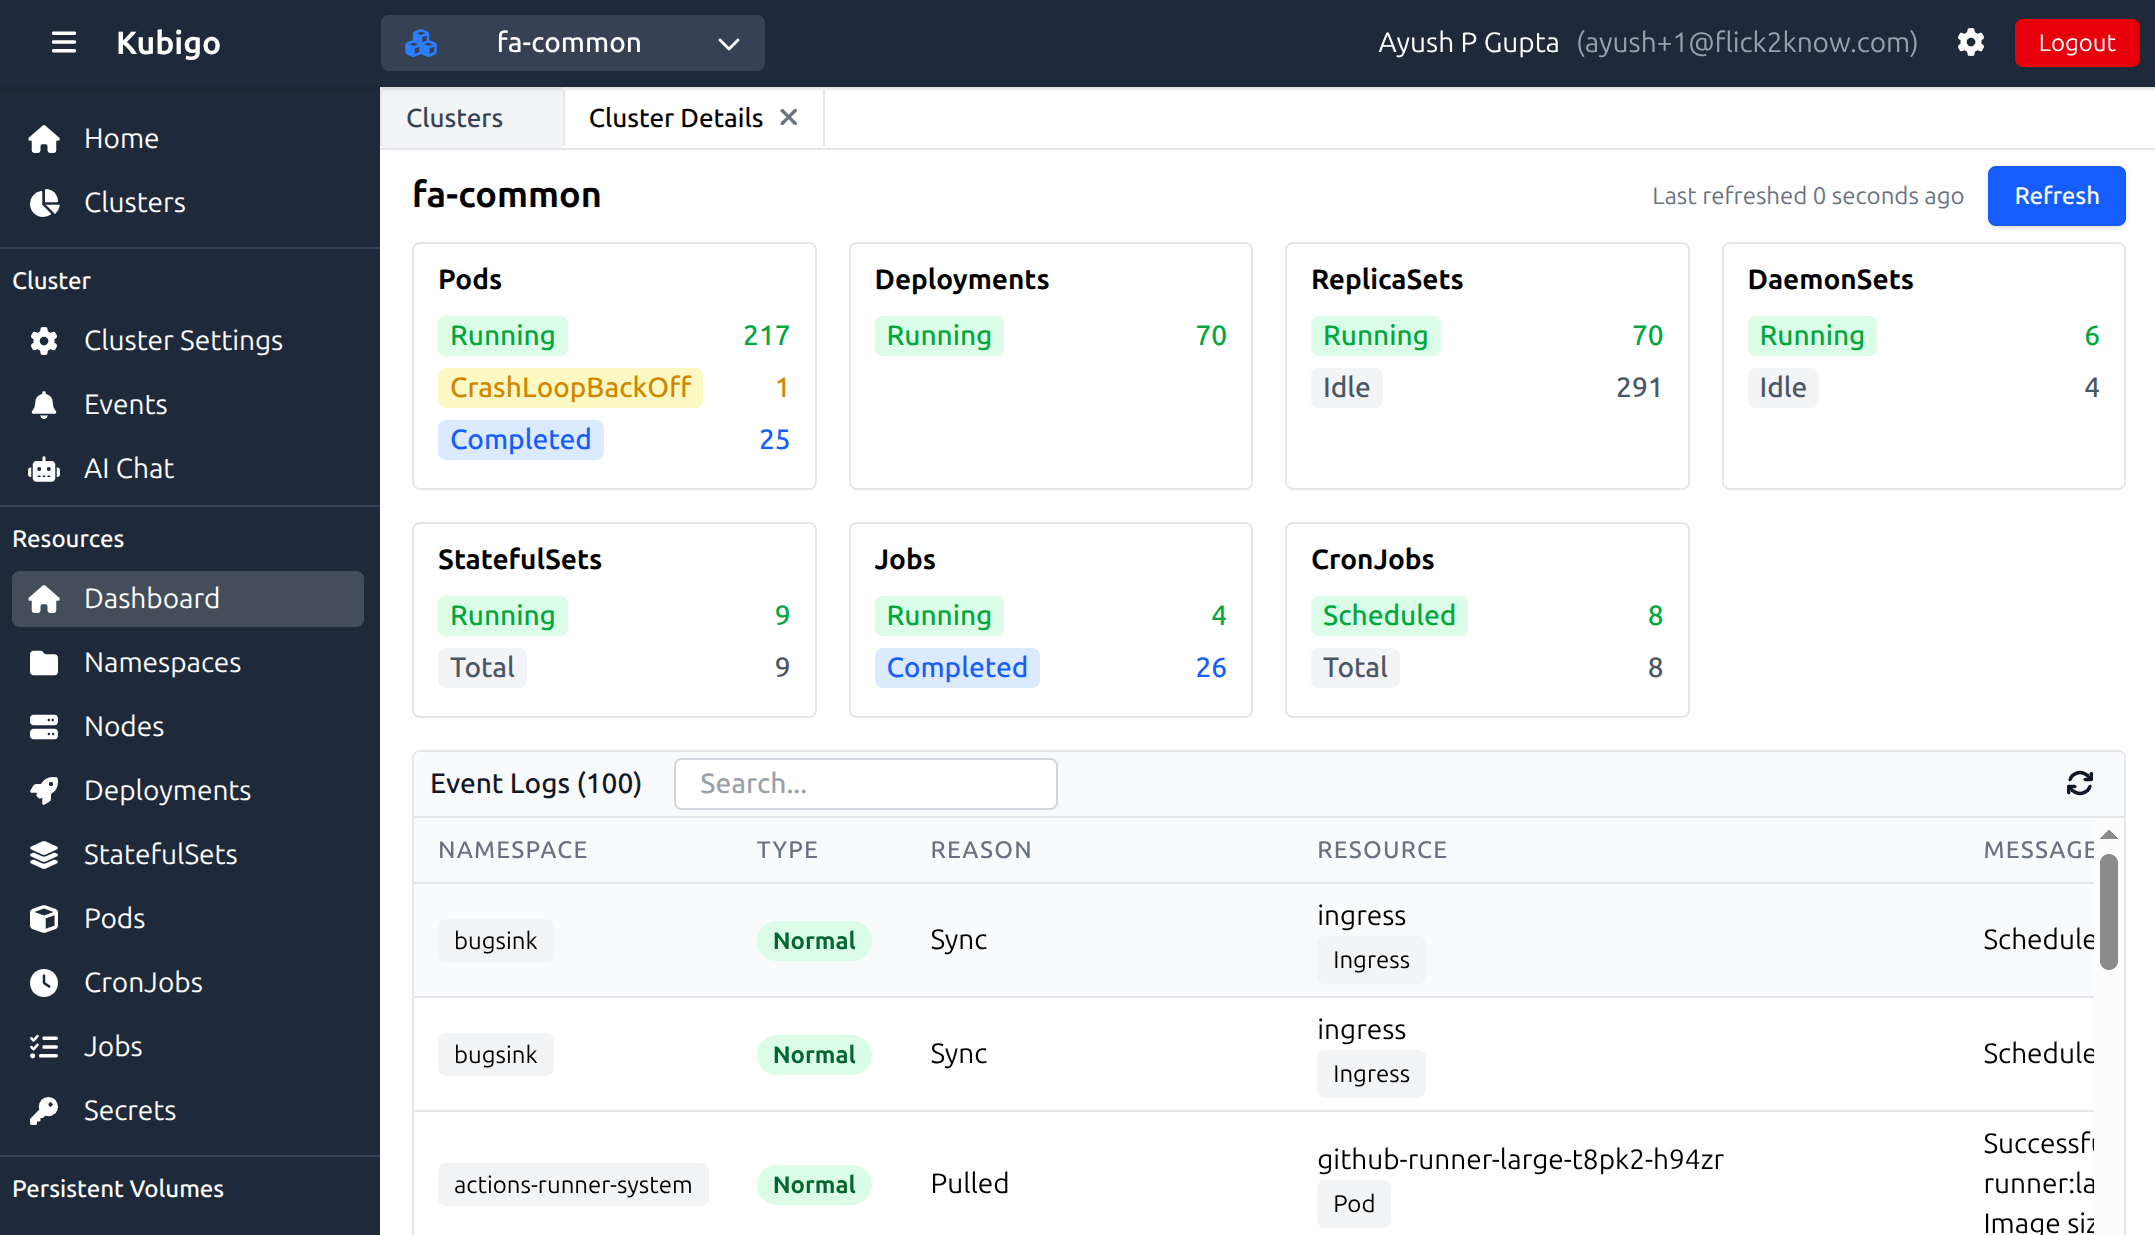Image resolution: width=2155 pixels, height=1235 pixels.
Task: Click Normal badge in actions-runner-system row
Action: (814, 1185)
